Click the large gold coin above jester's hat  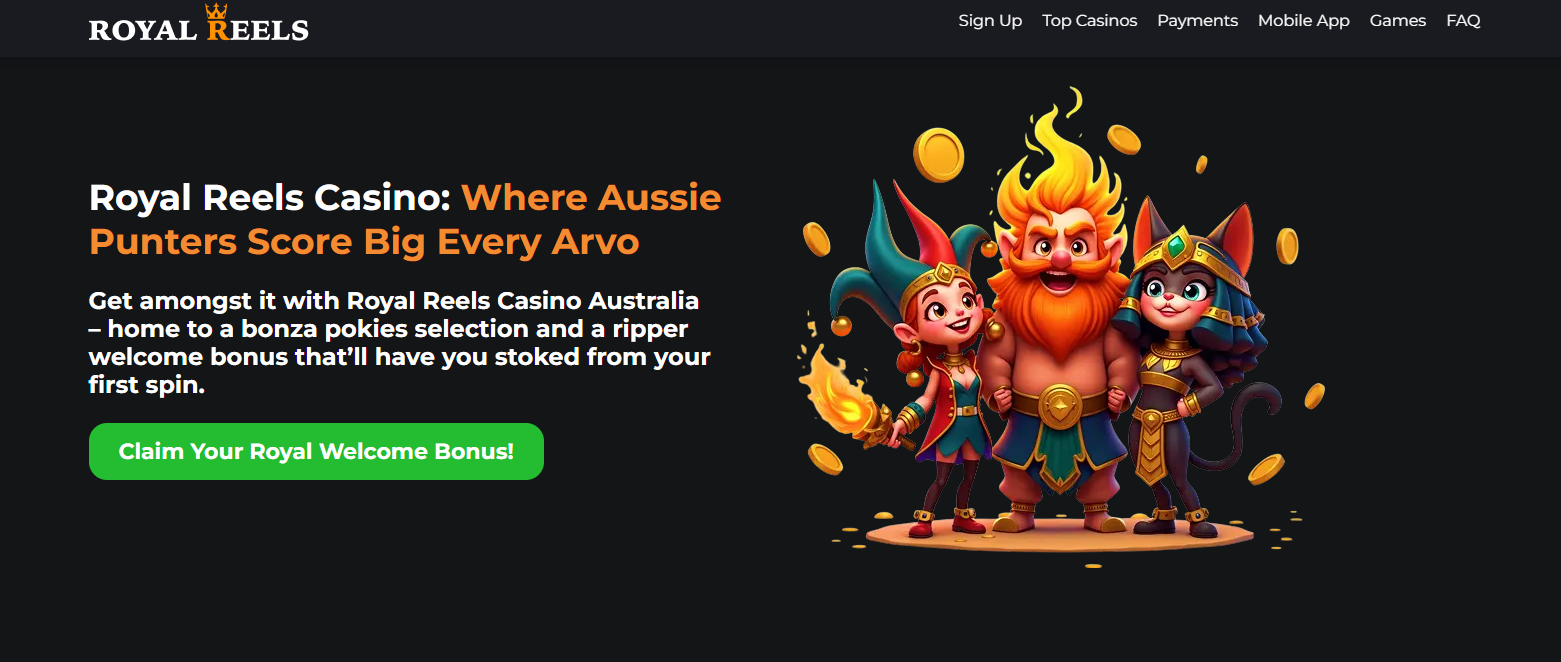pyautogui.click(x=939, y=155)
